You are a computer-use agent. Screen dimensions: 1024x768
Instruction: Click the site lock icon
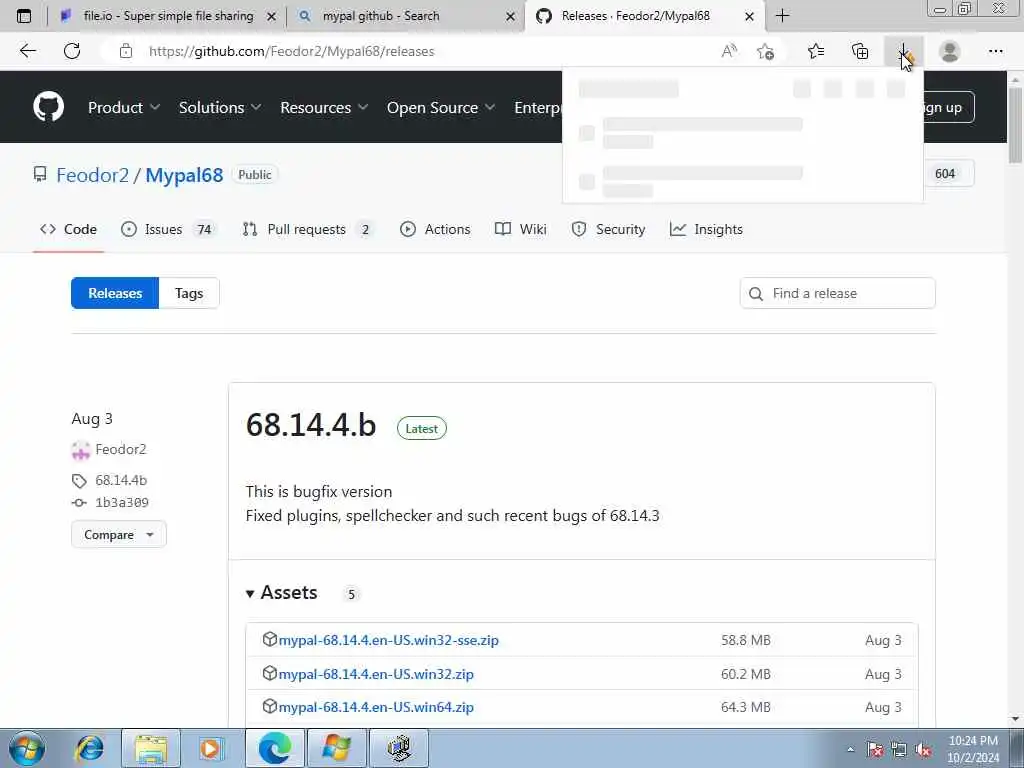126,51
